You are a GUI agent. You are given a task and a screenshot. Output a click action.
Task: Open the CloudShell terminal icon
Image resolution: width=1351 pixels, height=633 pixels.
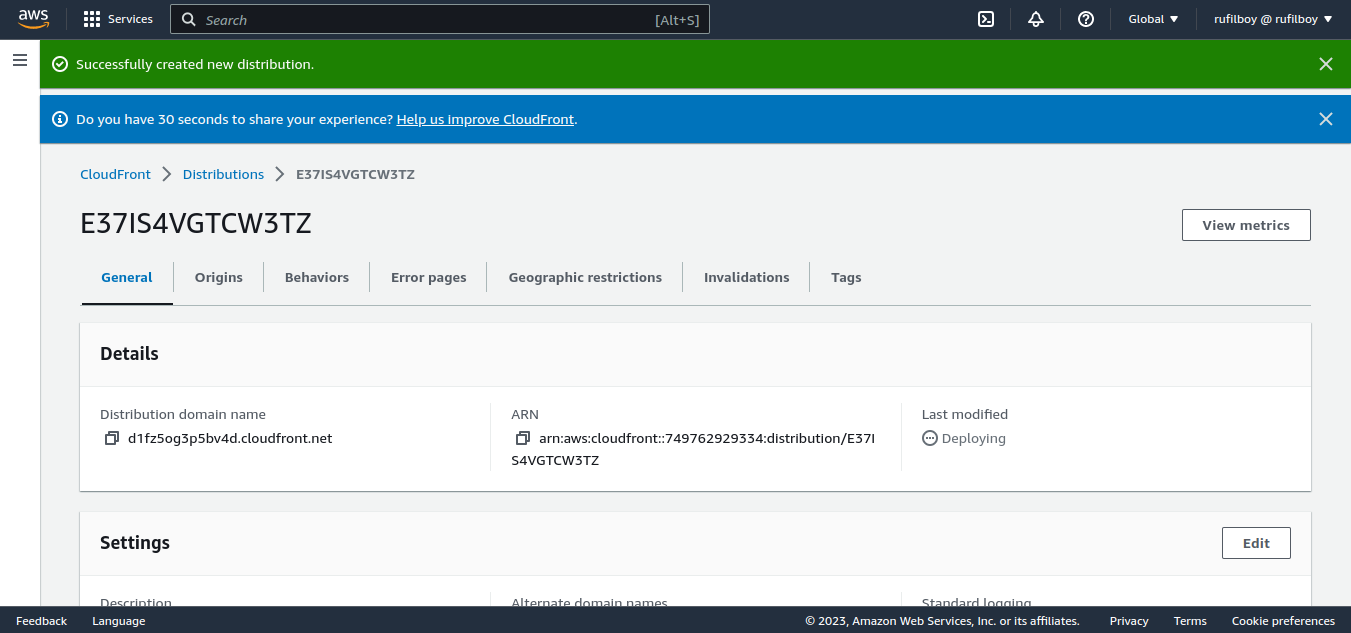tap(986, 19)
